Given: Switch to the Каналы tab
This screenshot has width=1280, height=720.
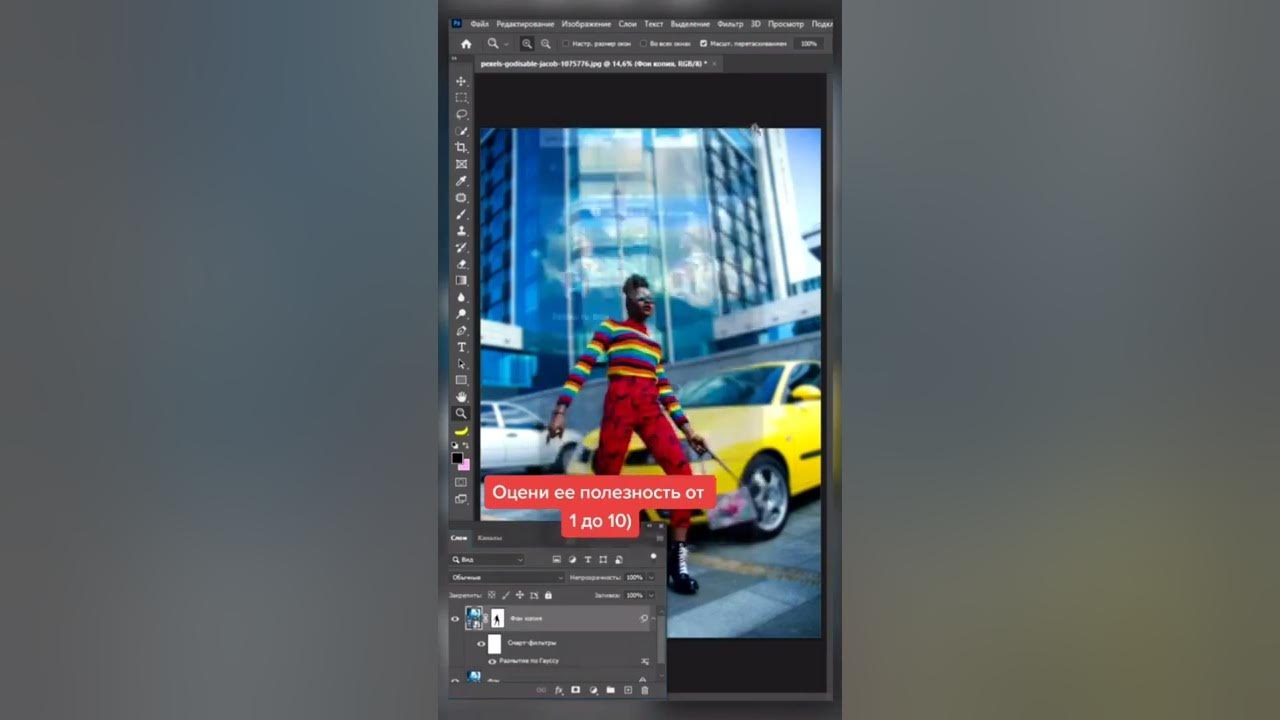Looking at the screenshot, I should (490, 538).
